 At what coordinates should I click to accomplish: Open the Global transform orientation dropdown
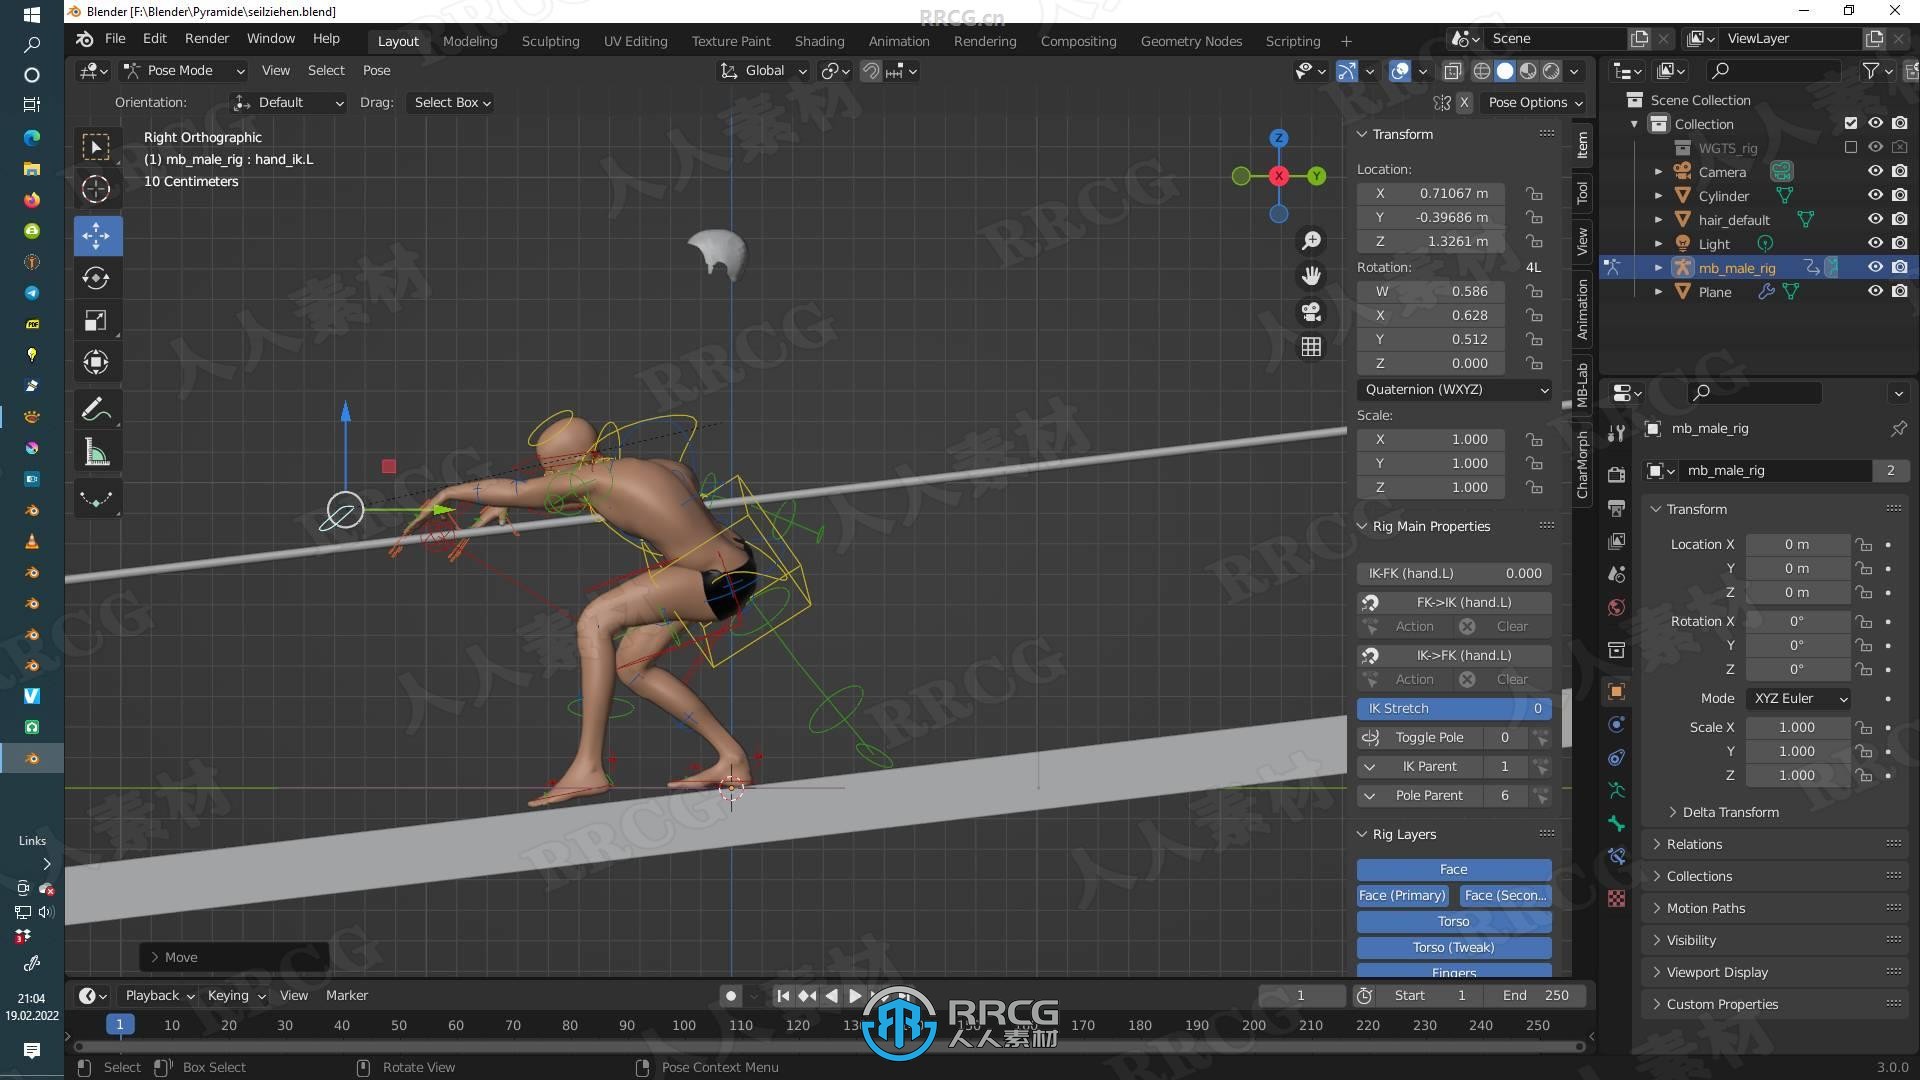(x=763, y=71)
